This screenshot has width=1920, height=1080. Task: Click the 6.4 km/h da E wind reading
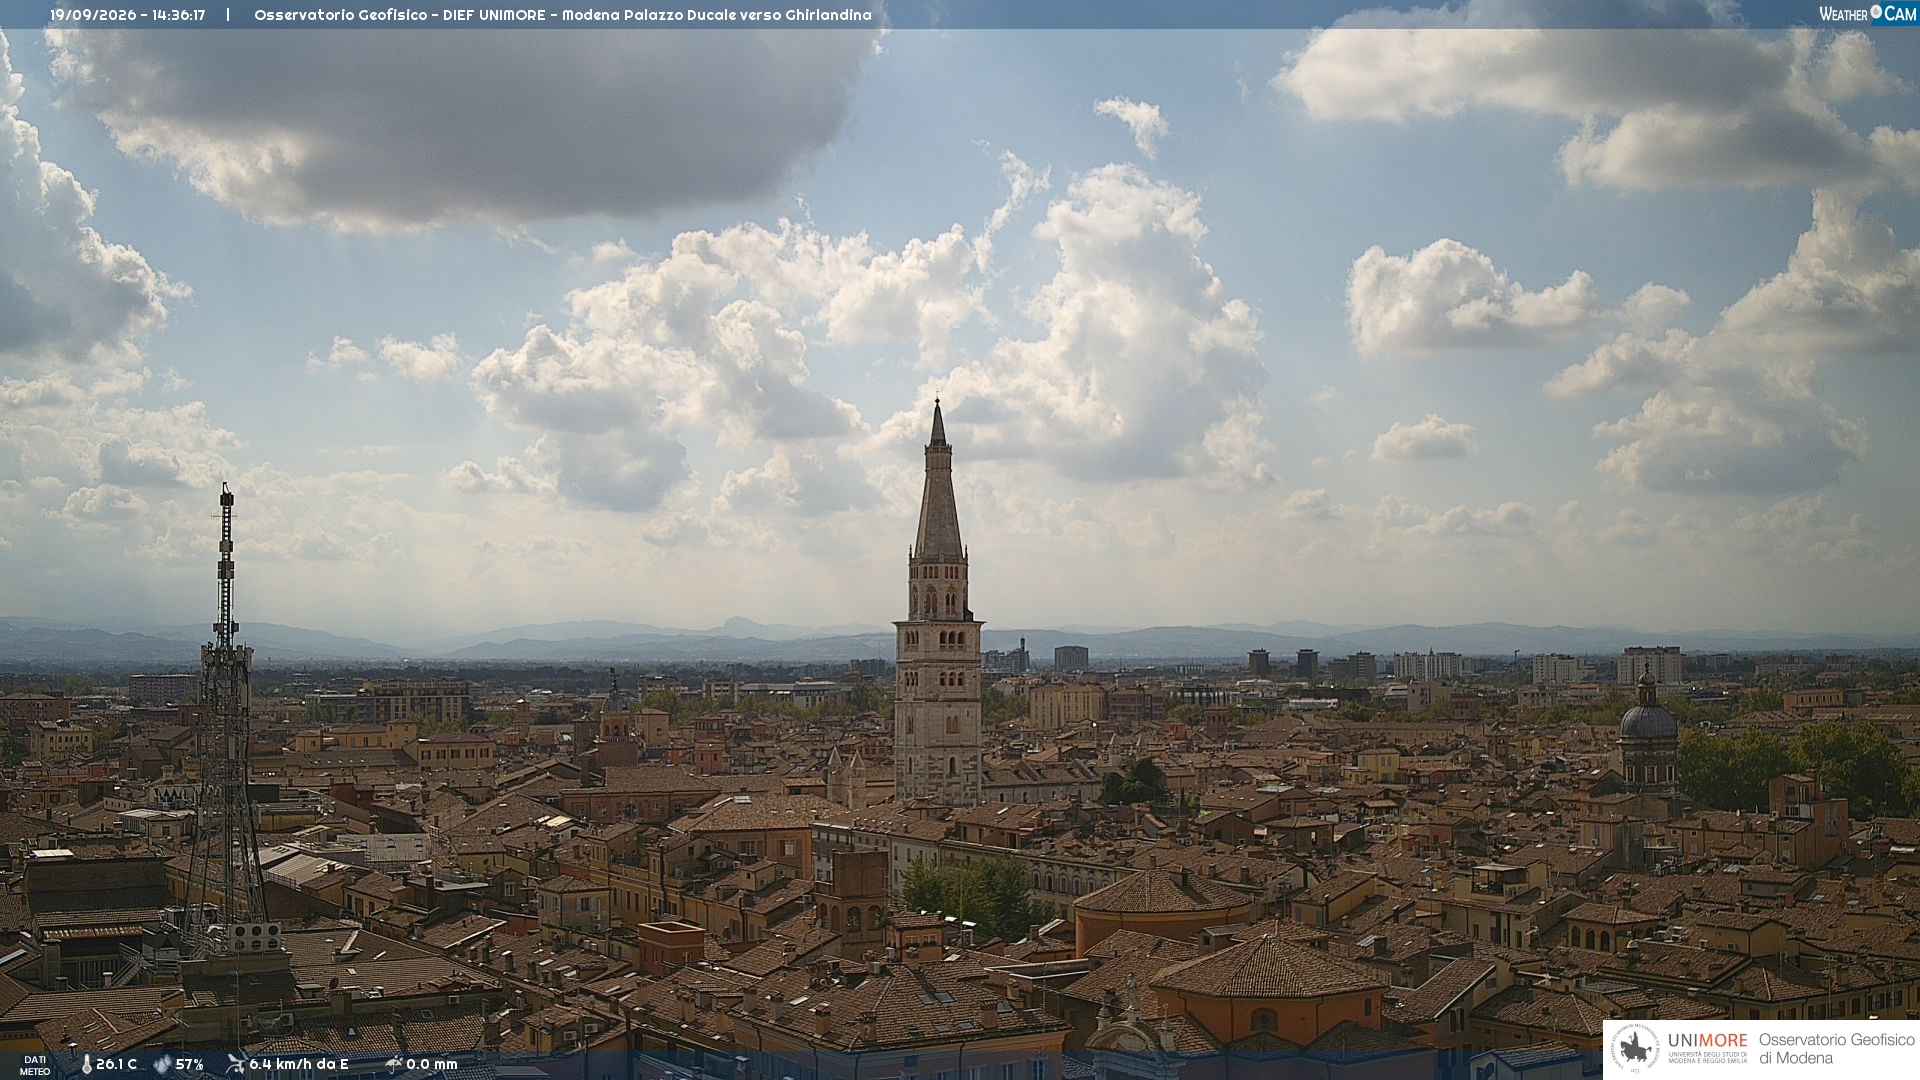(x=299, y=1065)
